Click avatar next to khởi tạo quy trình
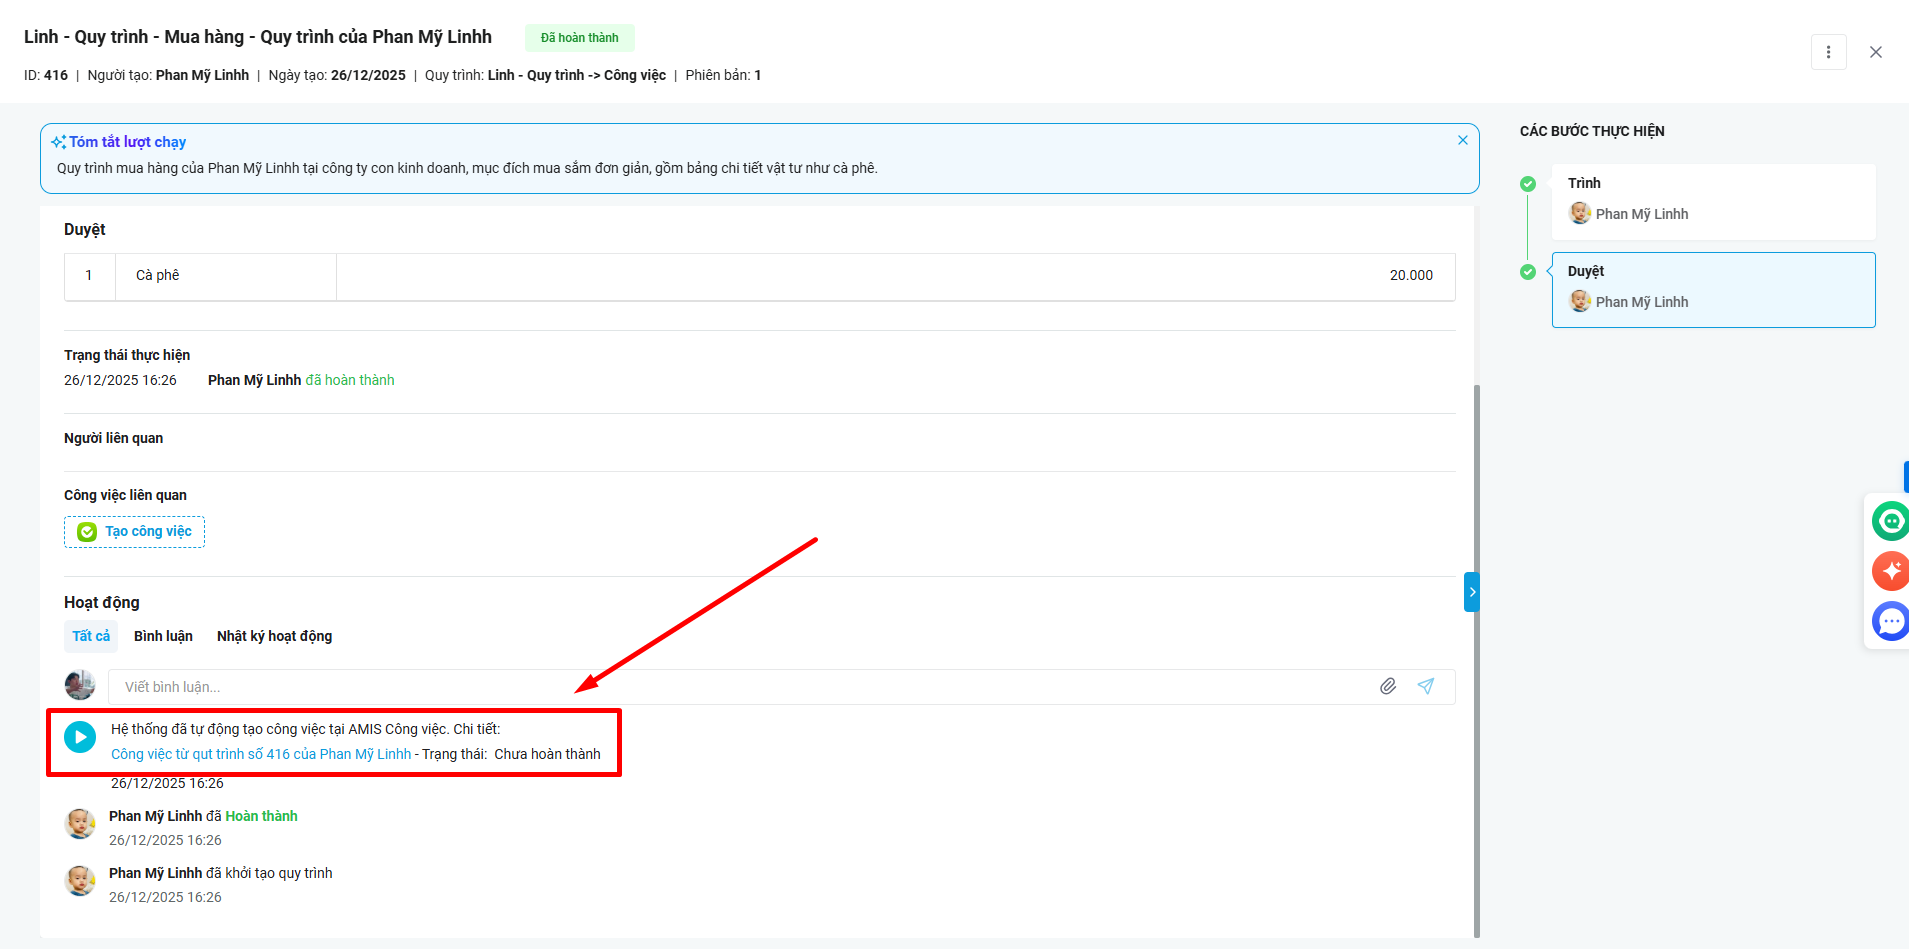 pyautogui.click(x=80, y=881)
